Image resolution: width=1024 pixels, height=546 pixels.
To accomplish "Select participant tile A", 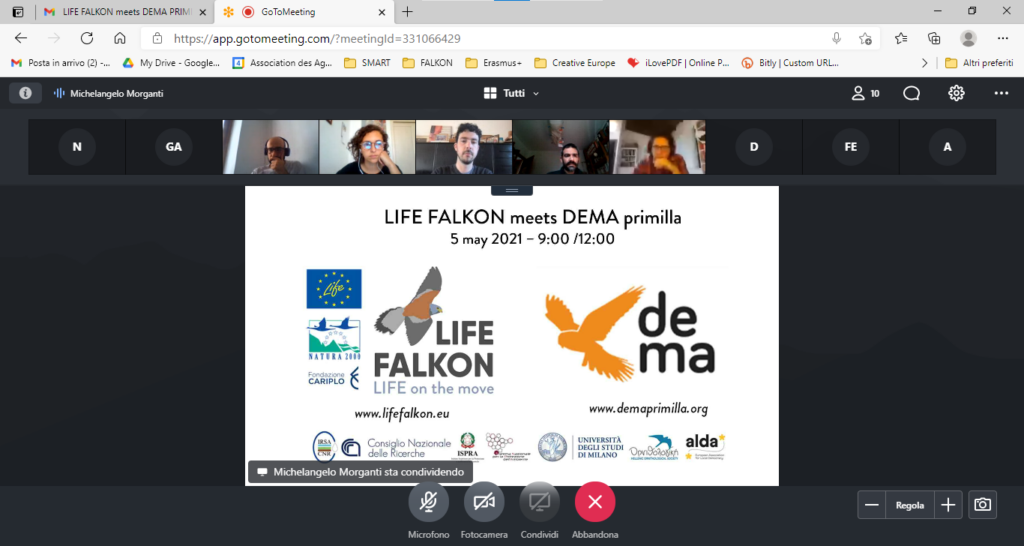I will [x=947, y=147].
